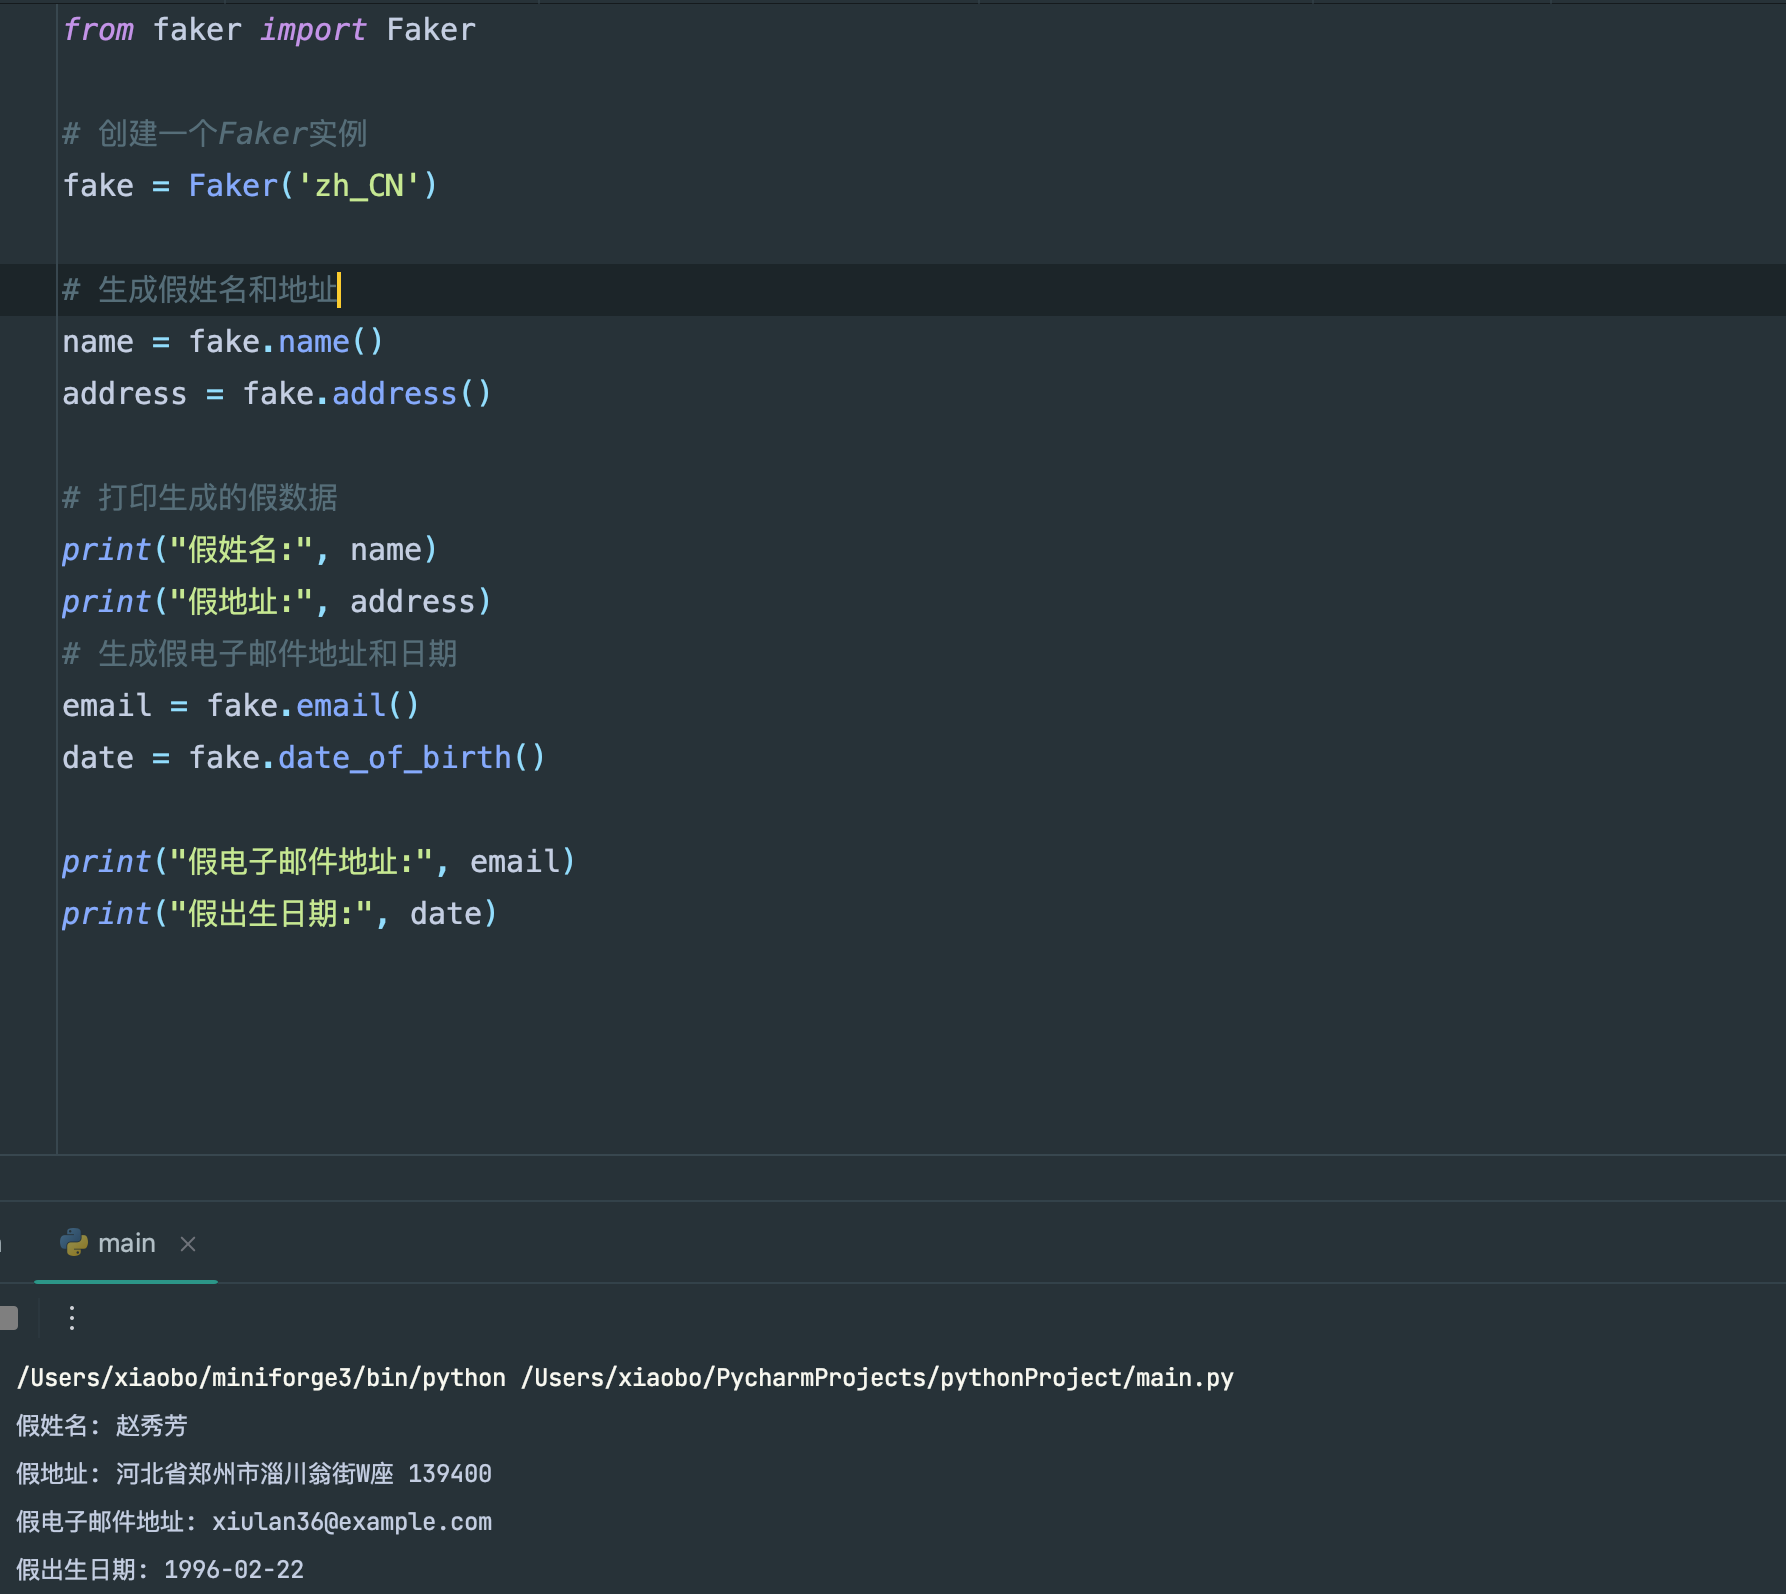Image resolution: width=1786 pixels, height=1594 pixels.
Task: Open the three-dot more options menu
Action: [x=72, y=1318]
